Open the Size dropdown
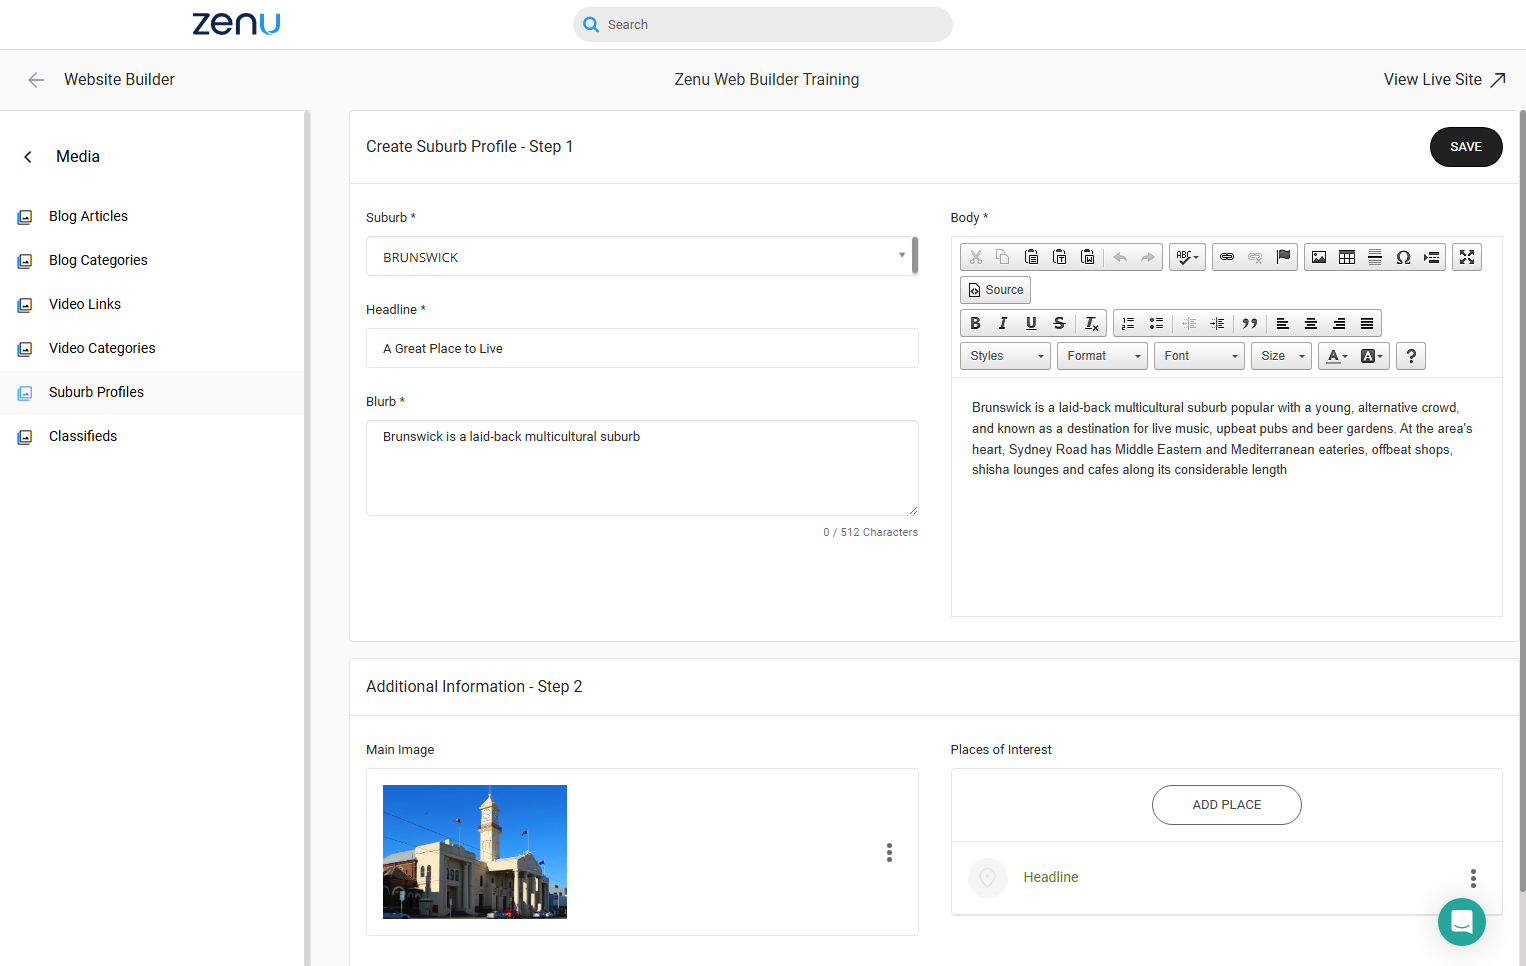The width and height of the screenshot is (1526, 966). pos(1281,356)
